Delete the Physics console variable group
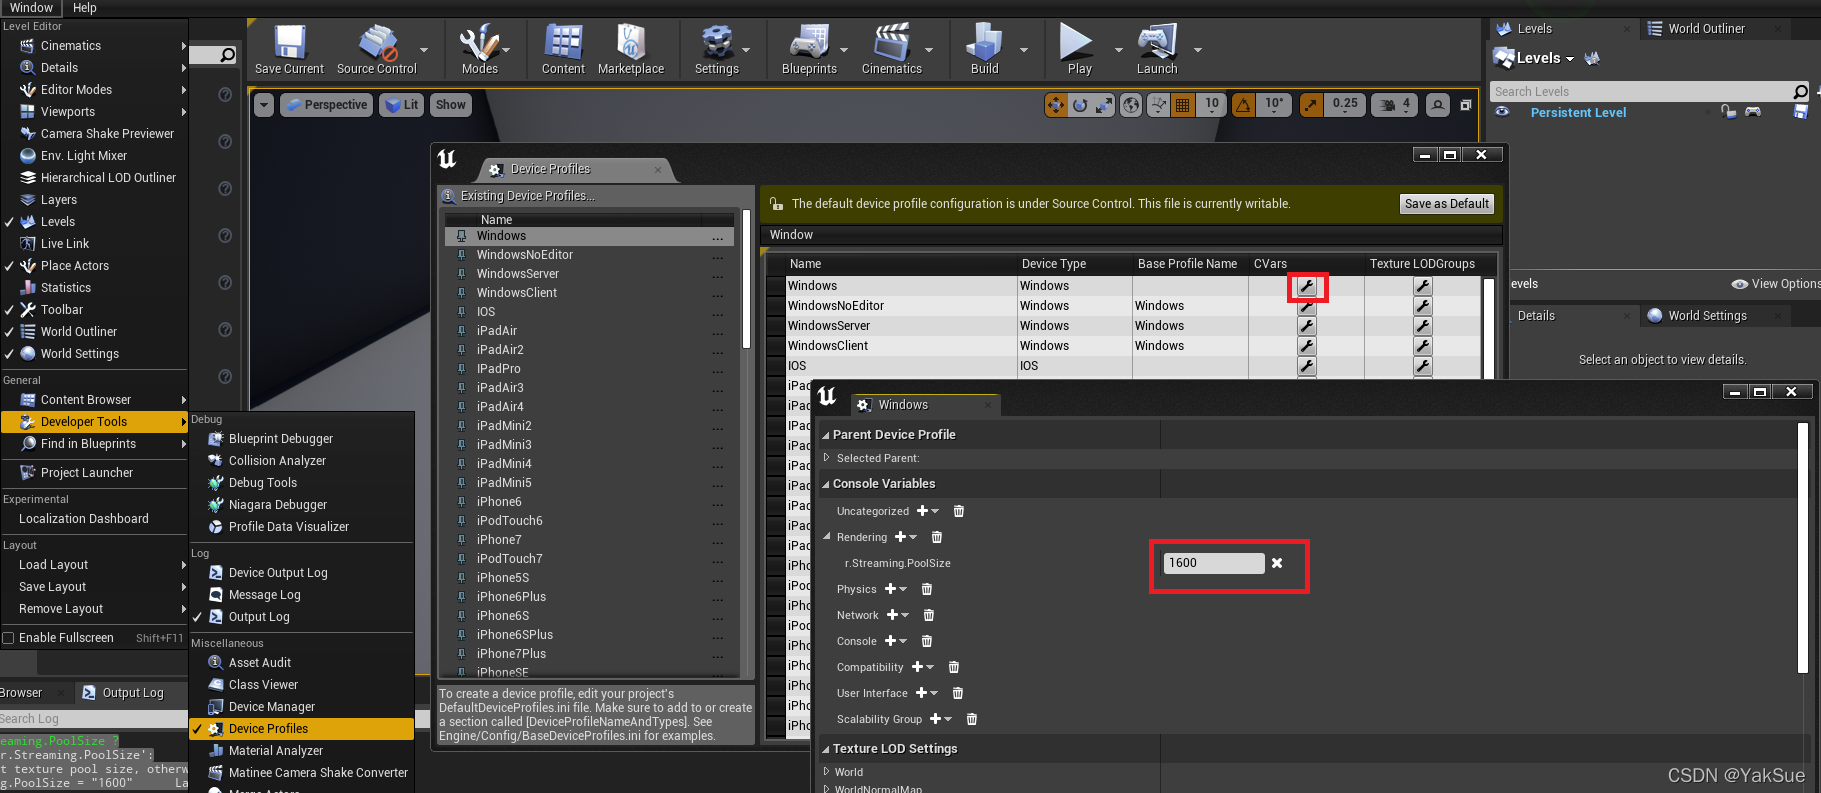 click(x=927, y=589)
